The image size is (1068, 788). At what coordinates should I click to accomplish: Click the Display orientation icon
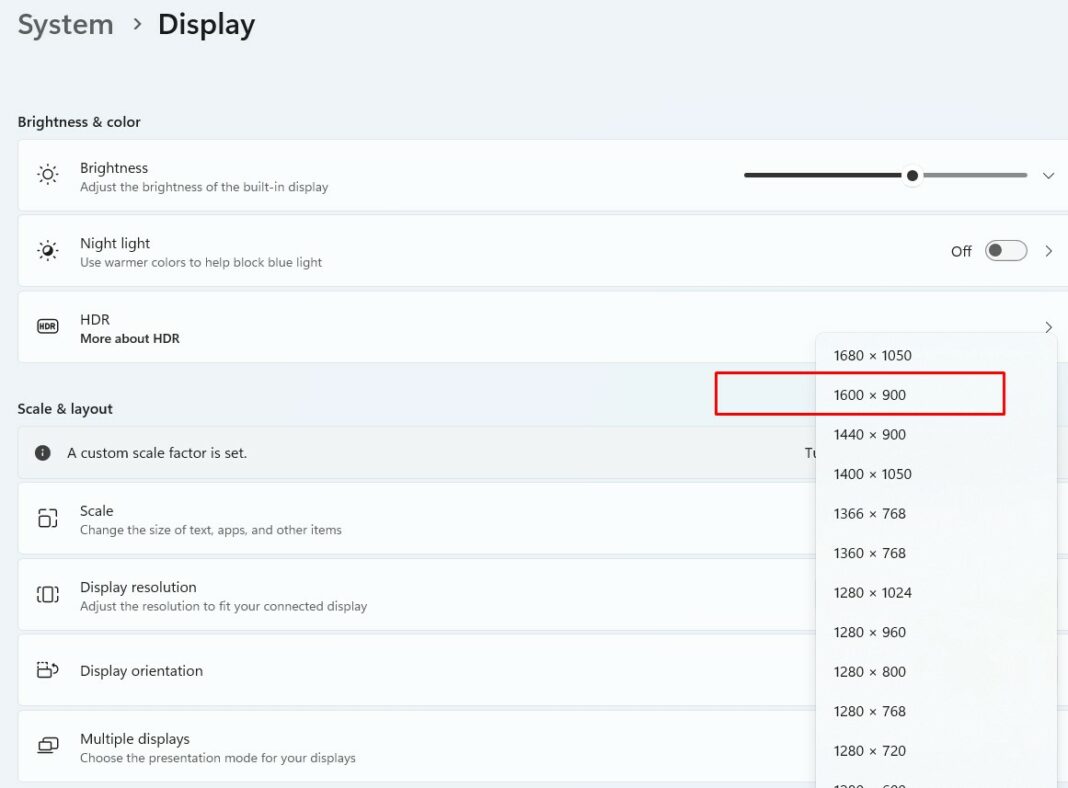tap(47, 671)
